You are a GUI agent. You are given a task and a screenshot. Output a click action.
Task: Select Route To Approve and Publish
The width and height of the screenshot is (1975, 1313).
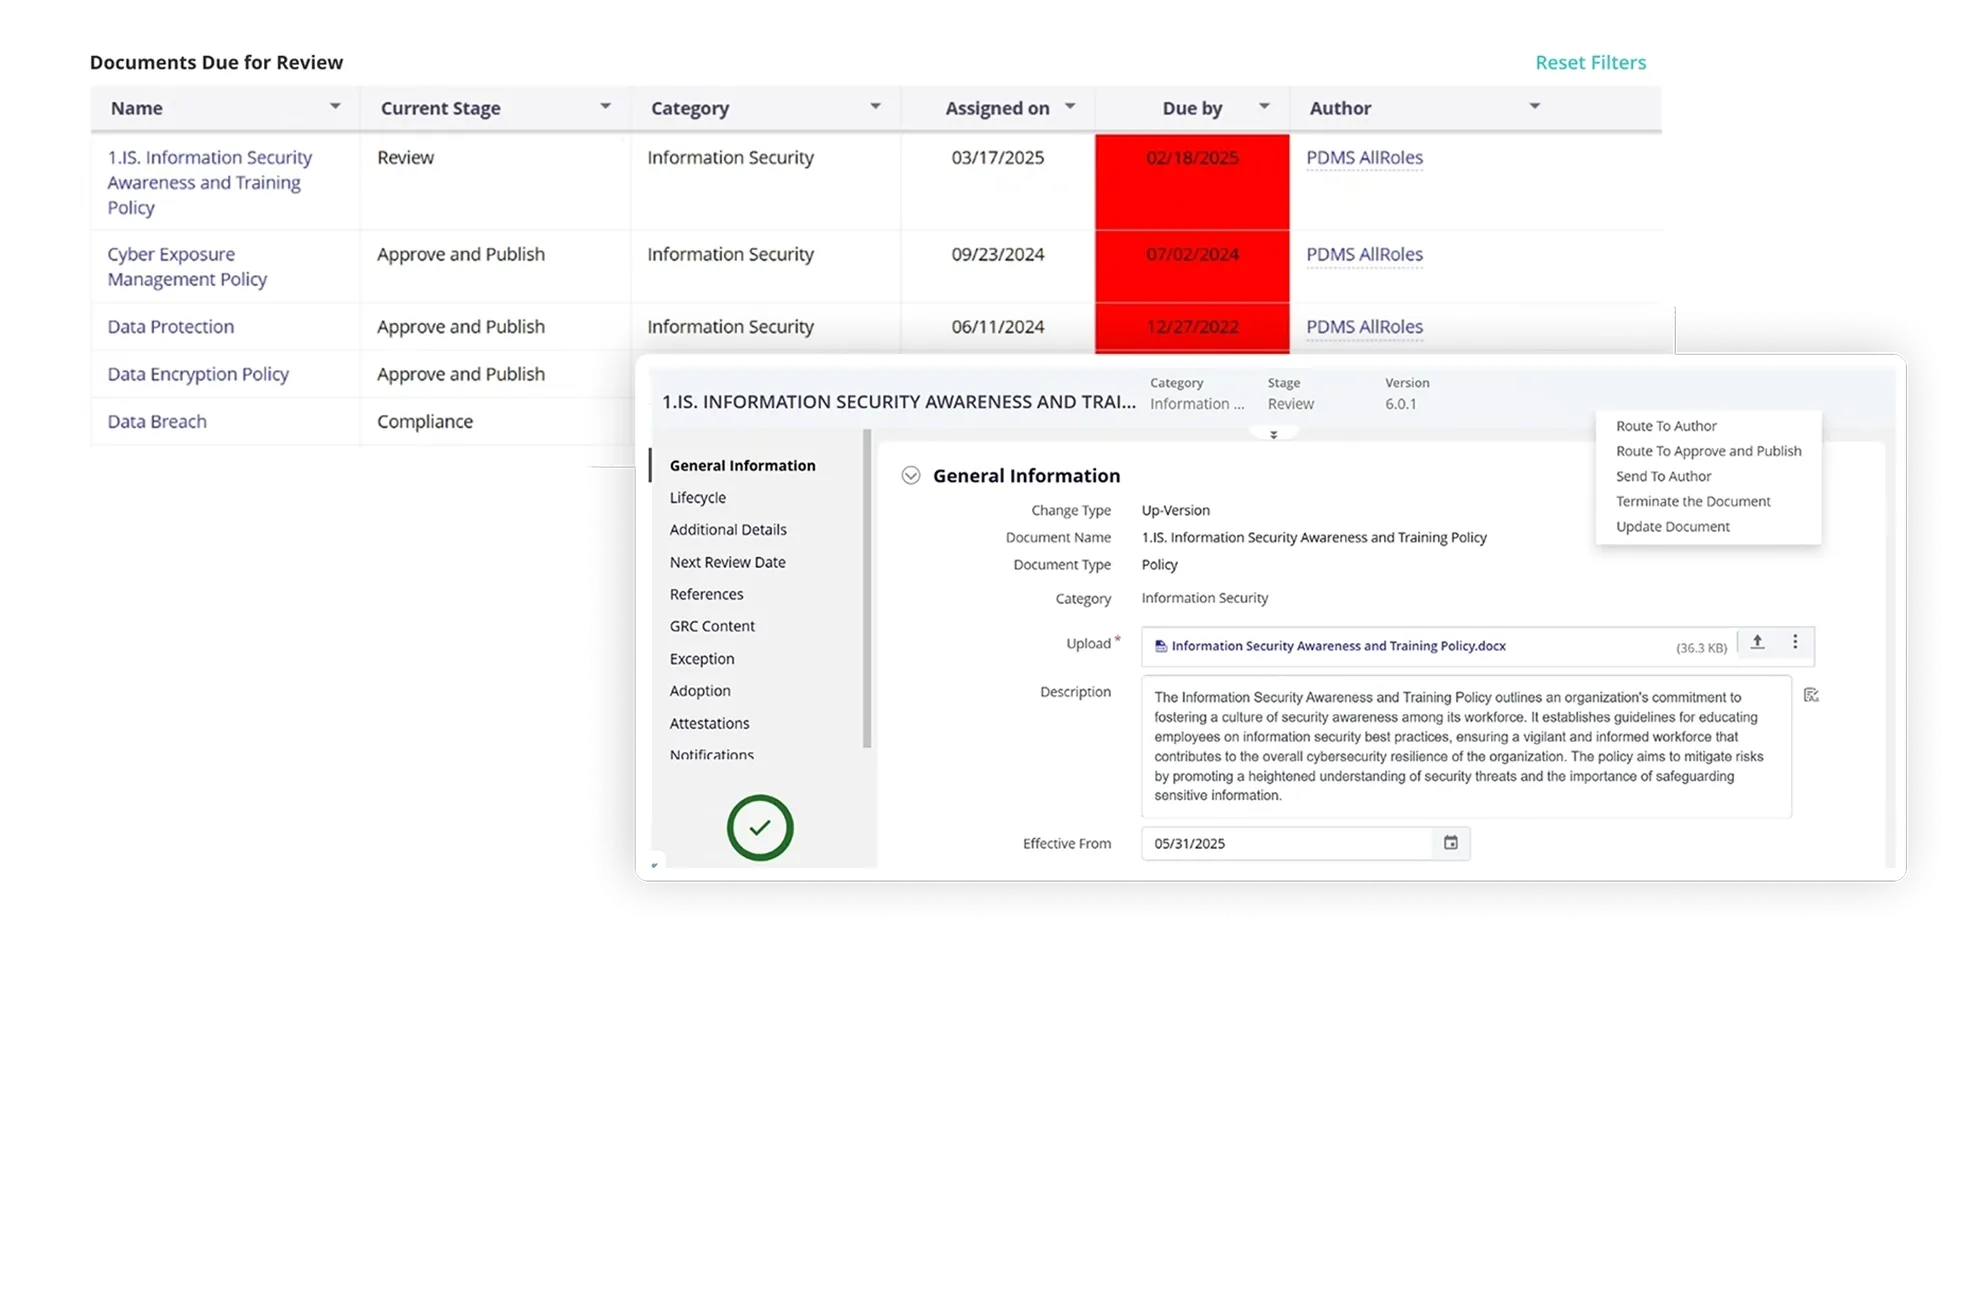pyautogui.click(x=1708, y=451)
